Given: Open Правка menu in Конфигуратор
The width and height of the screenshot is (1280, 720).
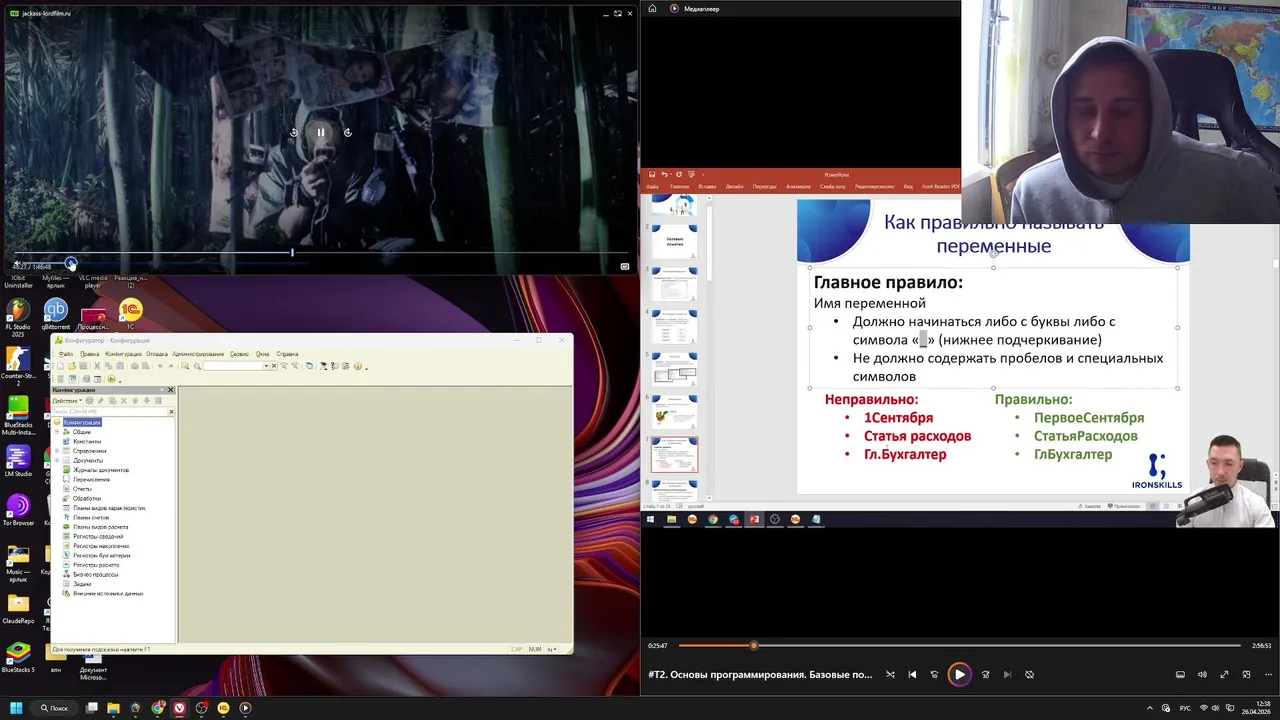Looking at the screenshot, I should 90,354.
